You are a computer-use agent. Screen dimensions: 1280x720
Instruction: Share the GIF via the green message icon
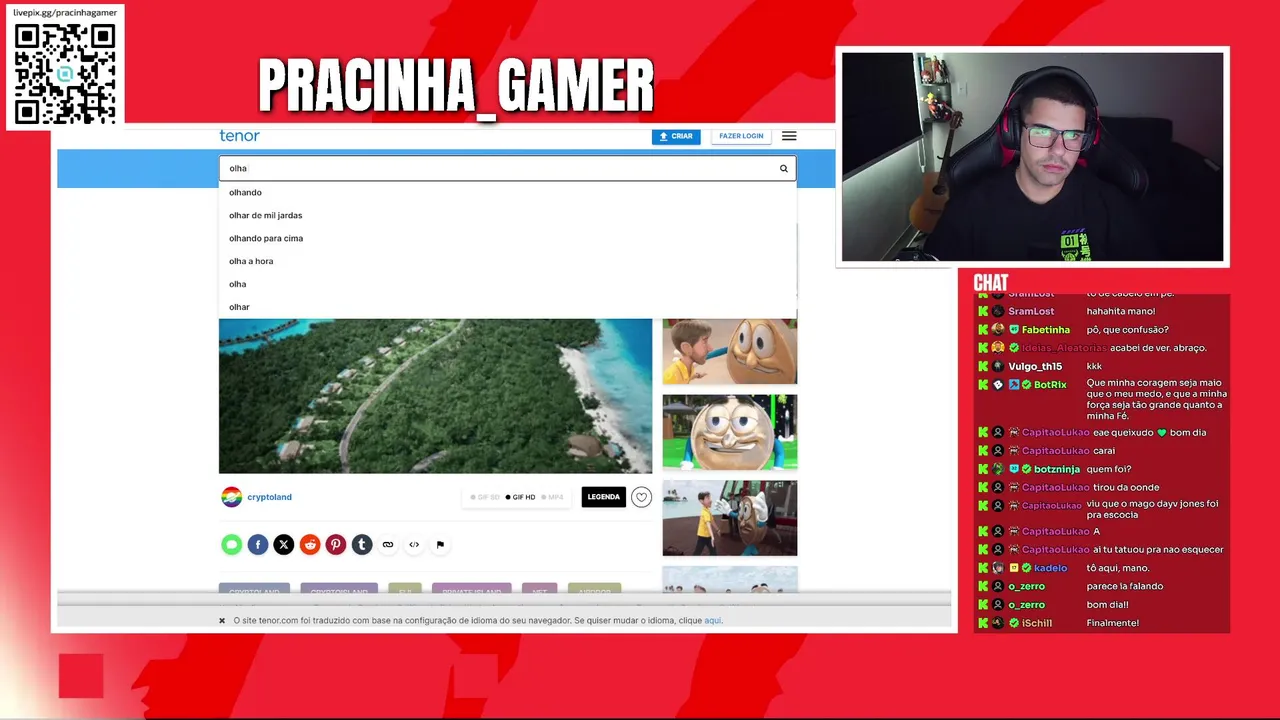point(231,545)
